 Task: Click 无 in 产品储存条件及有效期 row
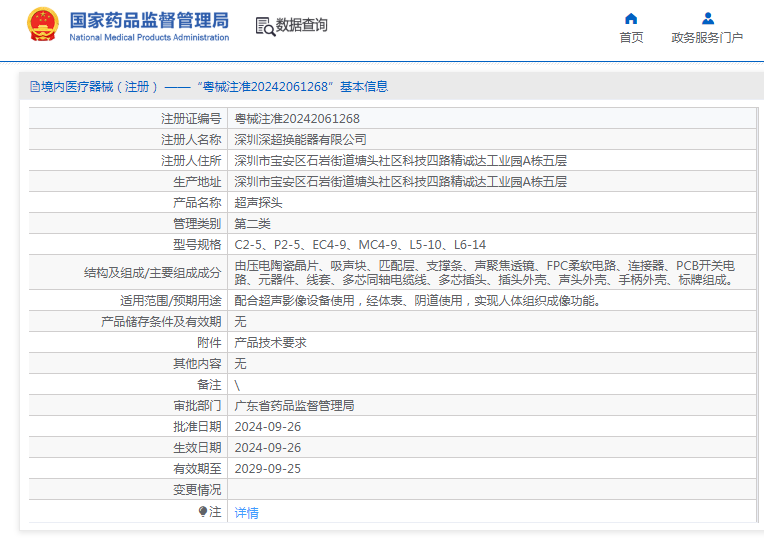point(241,322)
